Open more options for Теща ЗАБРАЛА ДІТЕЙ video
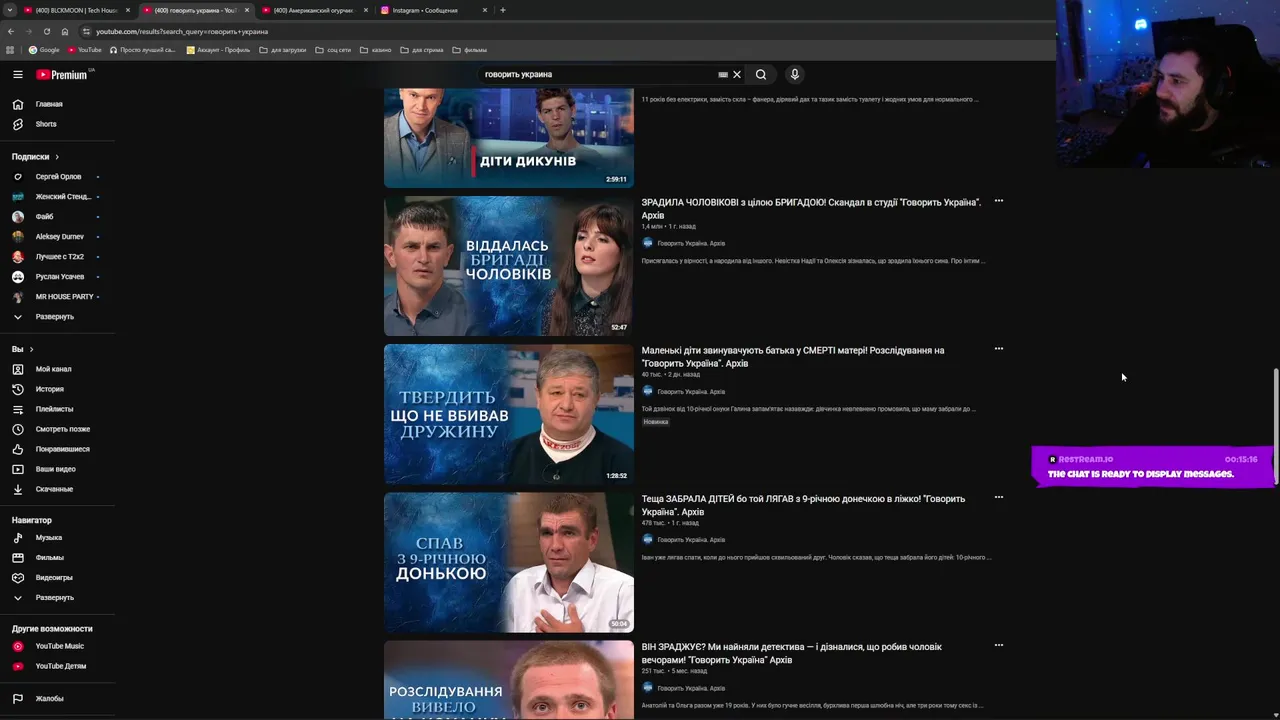 [x=998, y=497]
